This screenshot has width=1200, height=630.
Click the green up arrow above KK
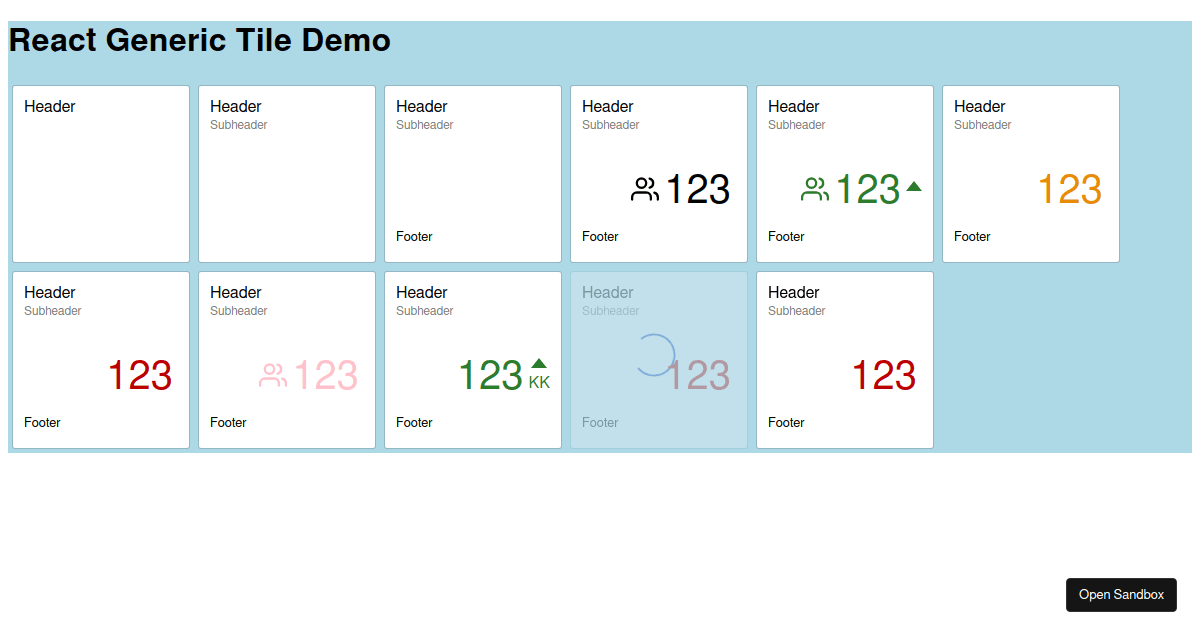[x=539, y=364]
